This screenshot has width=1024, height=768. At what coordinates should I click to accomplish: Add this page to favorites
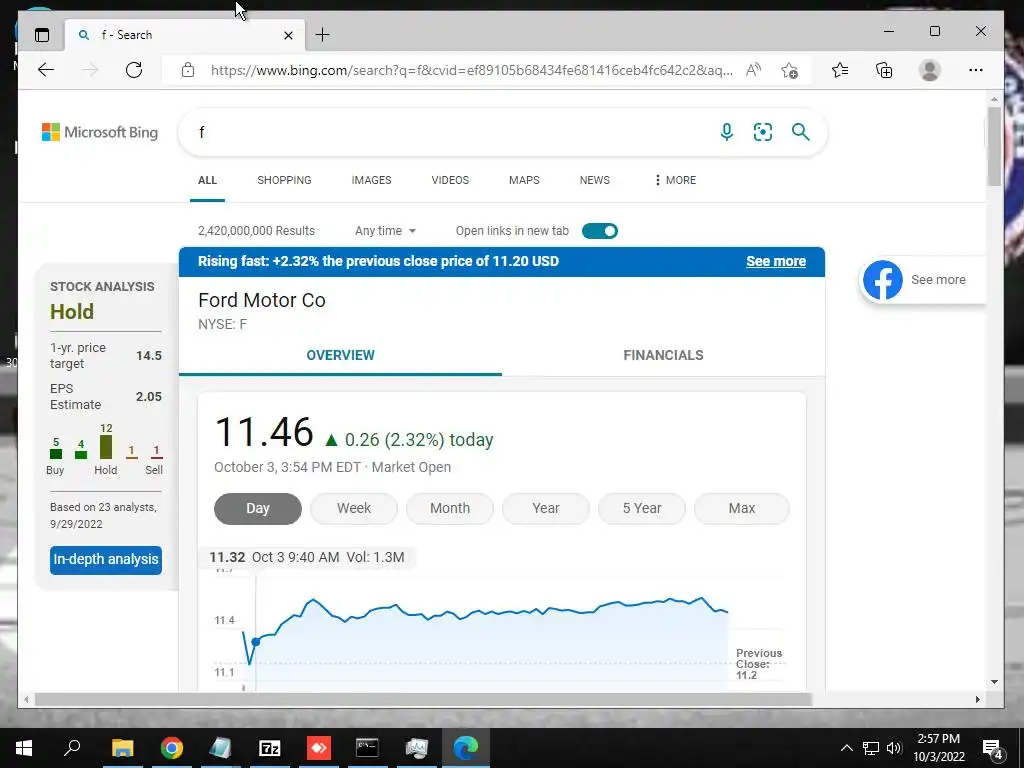[x=789, y=70]
